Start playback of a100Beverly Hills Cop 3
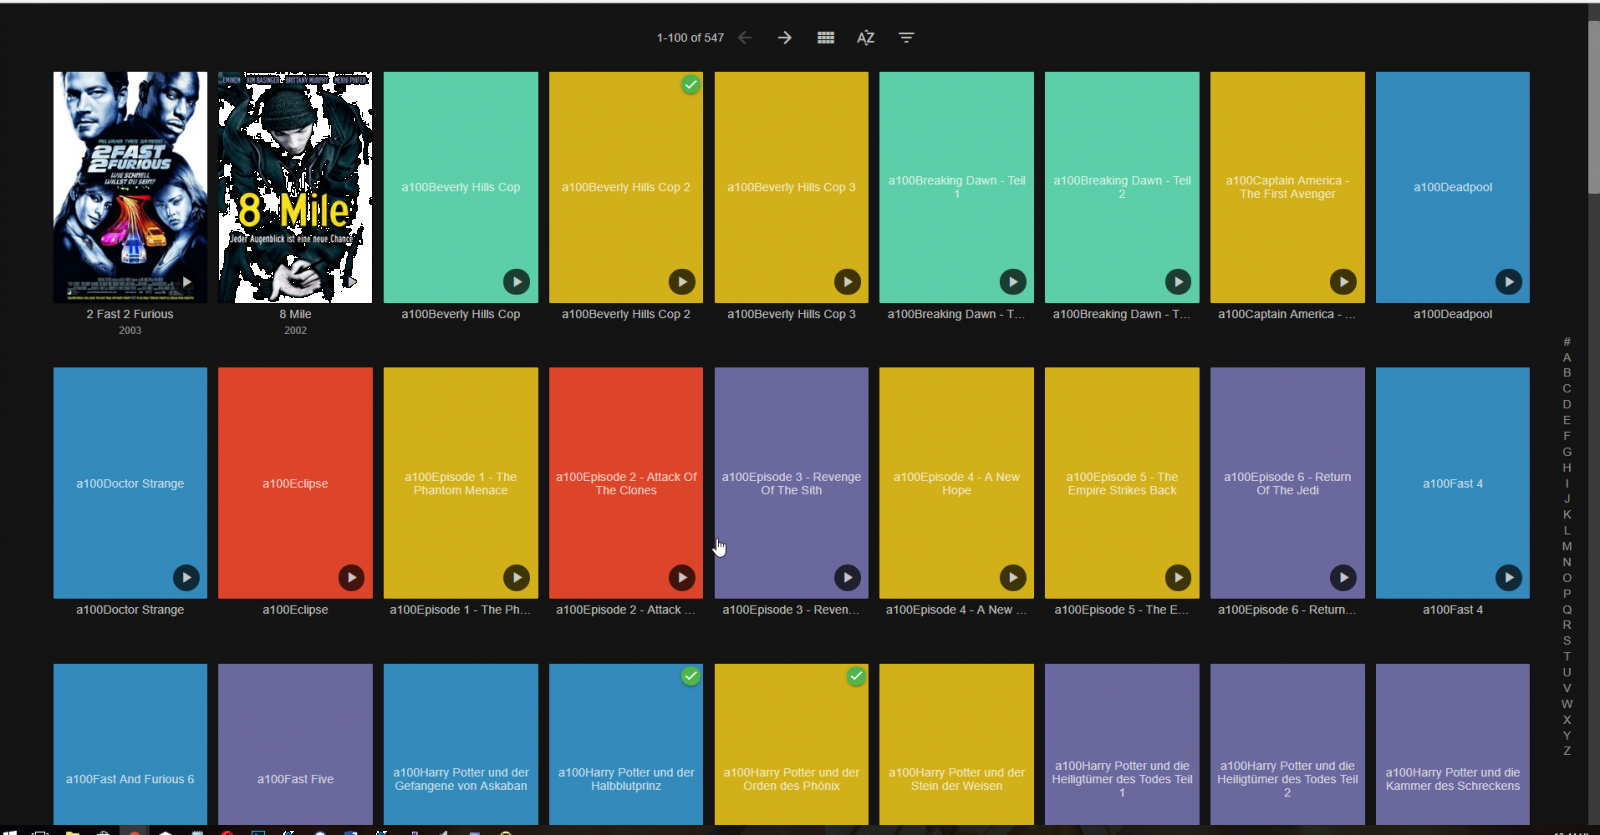 [x=848, y=282]
